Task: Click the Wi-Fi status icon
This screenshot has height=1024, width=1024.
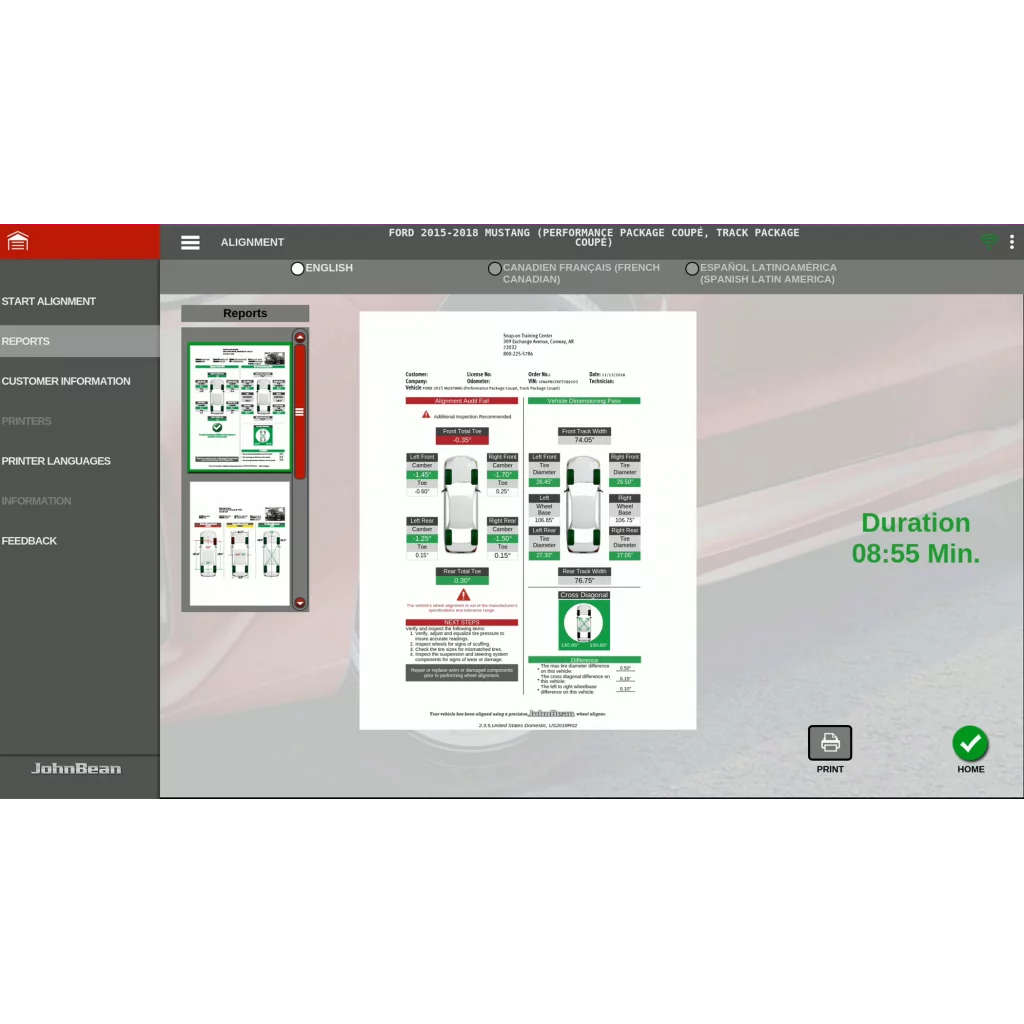Action: [989, 242]
